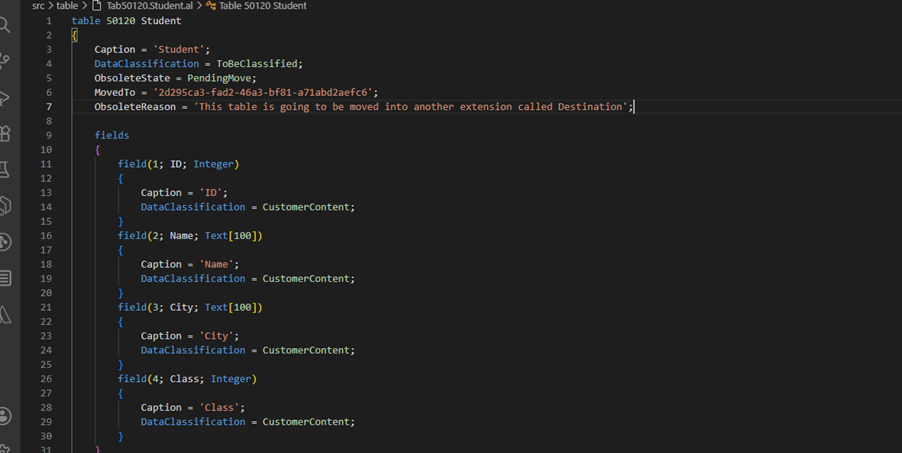Click 'DataClassification' on line 19
902x453 pixels.
tap(193, 279)
